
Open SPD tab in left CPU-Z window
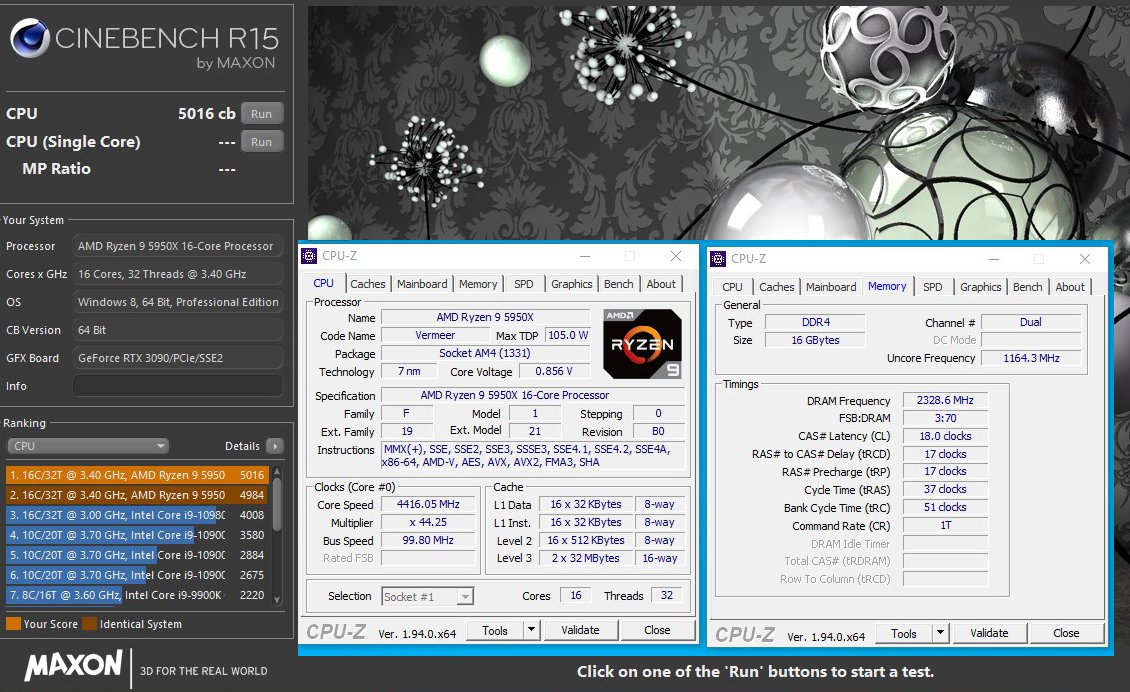(x=524, y=284)
